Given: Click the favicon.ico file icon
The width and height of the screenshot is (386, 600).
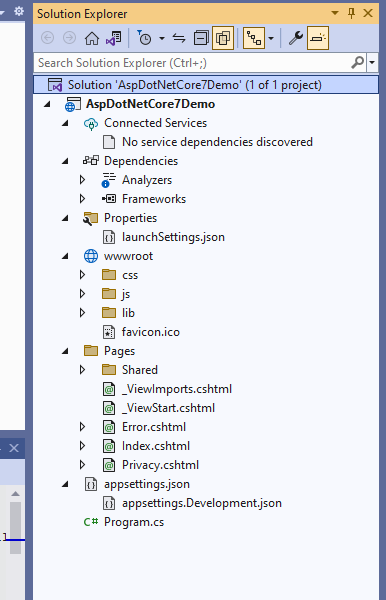Looking at the screenshot, I should coord(109,332).
